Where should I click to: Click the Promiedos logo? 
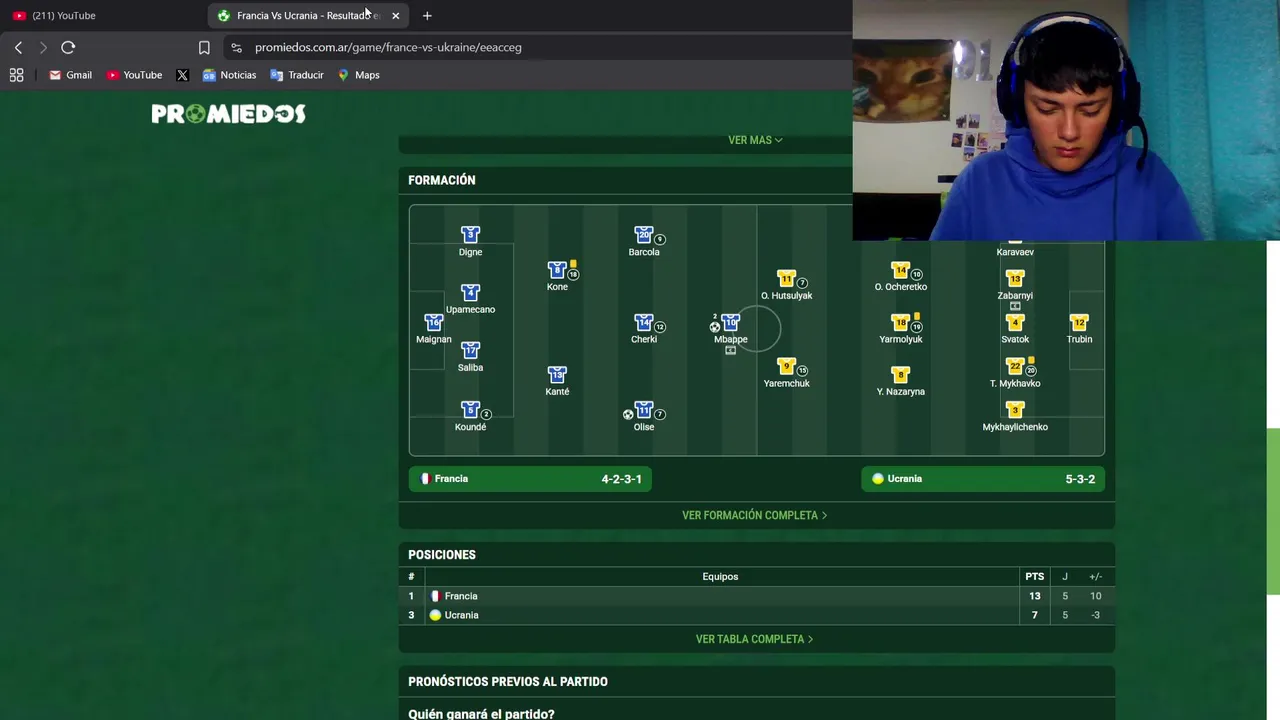[228, 114]
